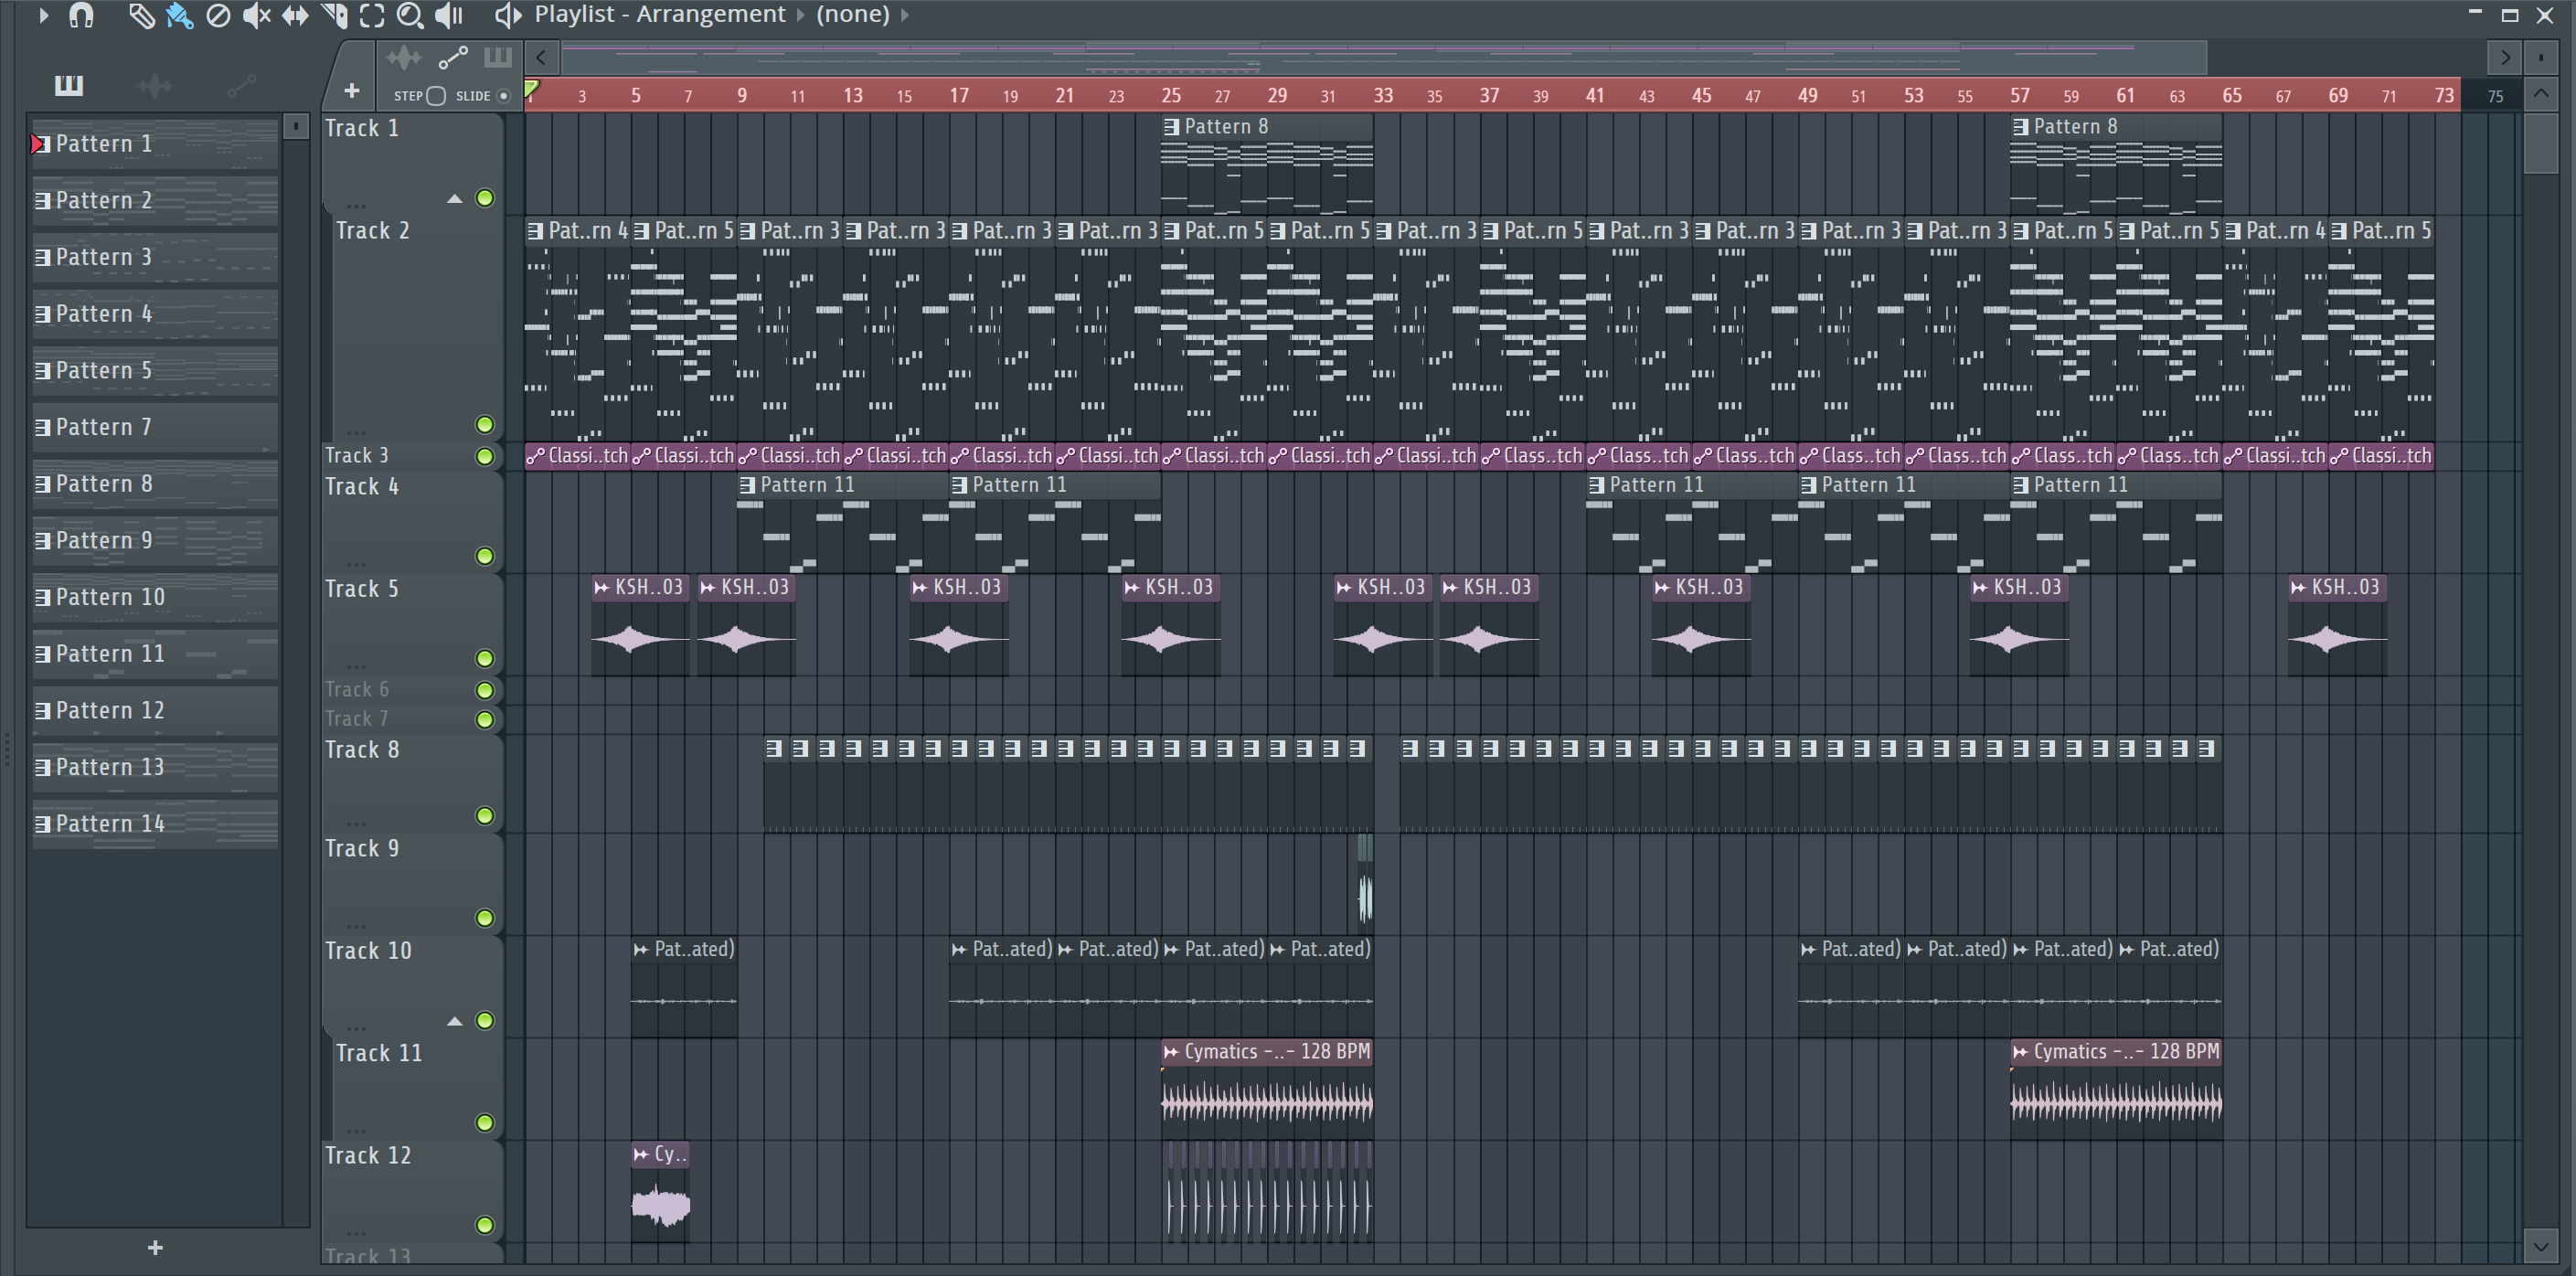Mute Track 6 via green LED
2576x1276 pixels.
(485, 690)
